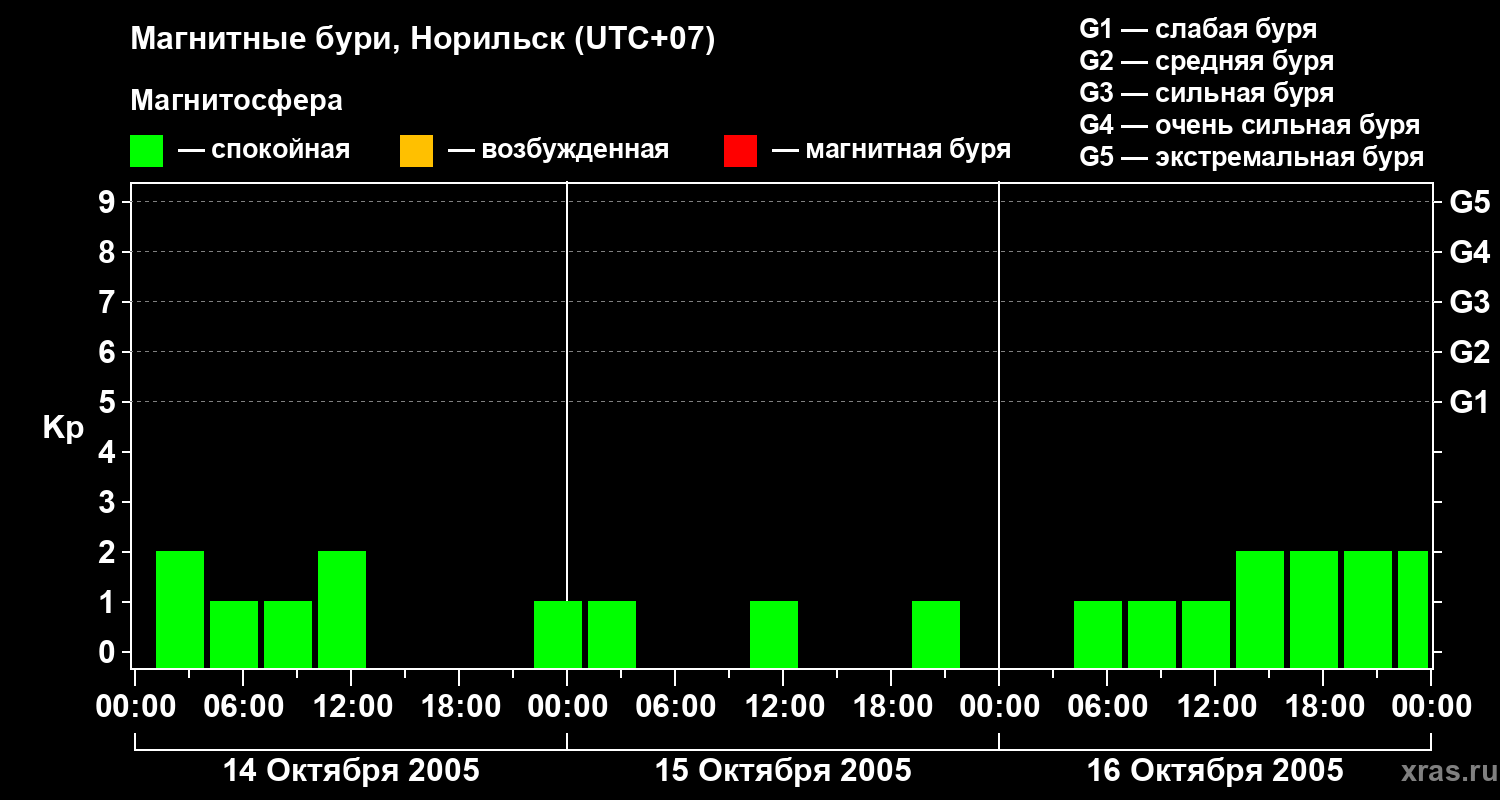Select the Kp 1 bar just after 00:00, 15 Октября

(x=612, y=634)
